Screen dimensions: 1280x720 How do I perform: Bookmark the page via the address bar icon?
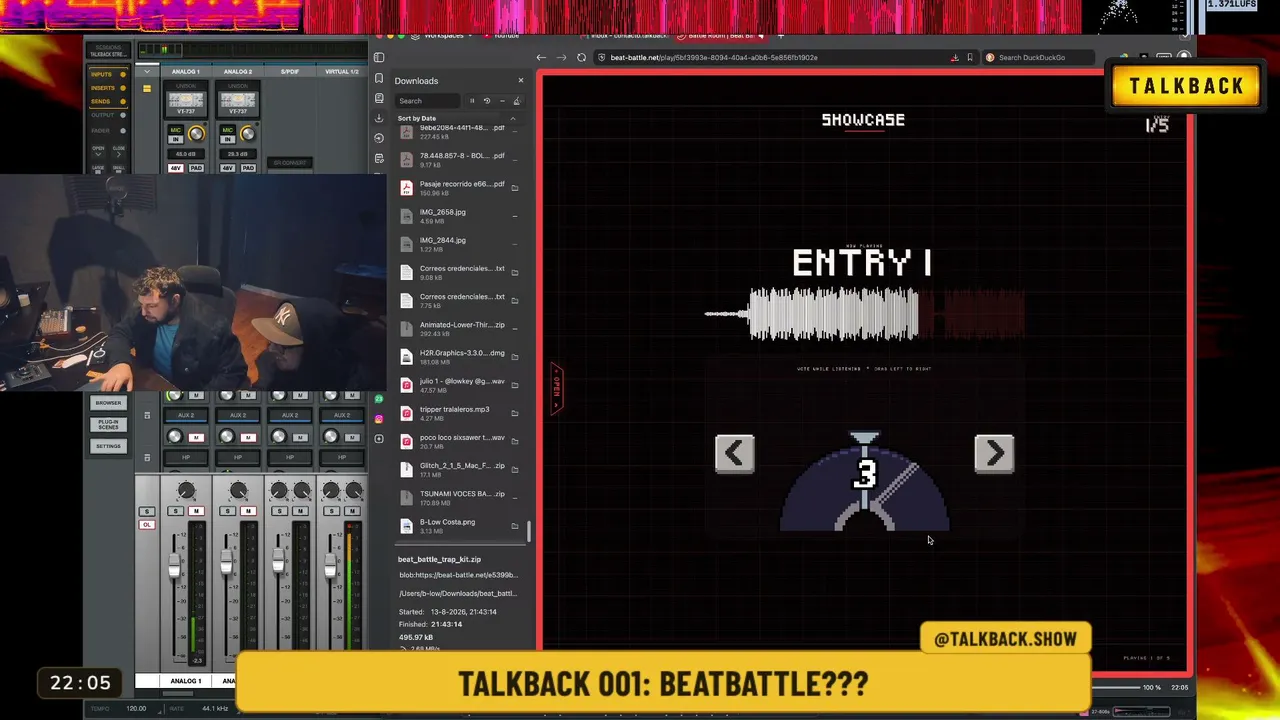point(970,57)
